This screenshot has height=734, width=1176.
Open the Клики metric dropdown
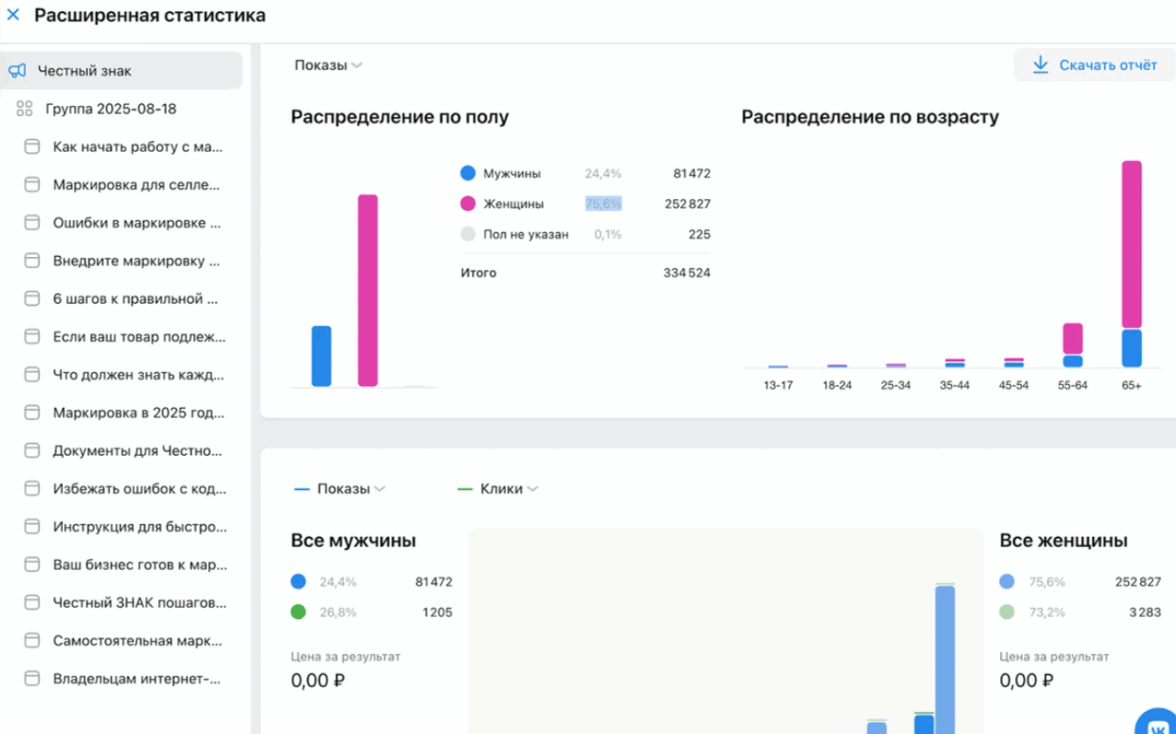(x=500, y=489)
